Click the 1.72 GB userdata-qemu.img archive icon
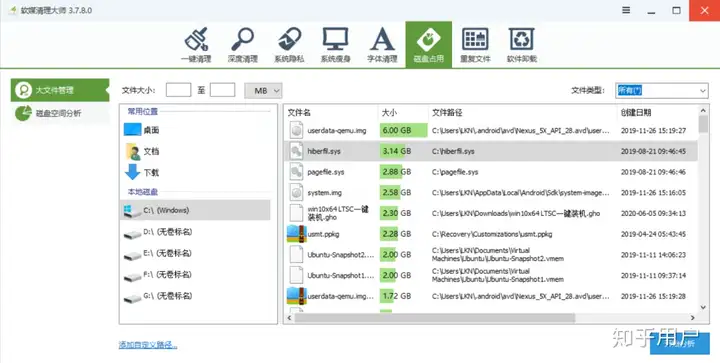The image size is (720, 363). tap(297, 296)
